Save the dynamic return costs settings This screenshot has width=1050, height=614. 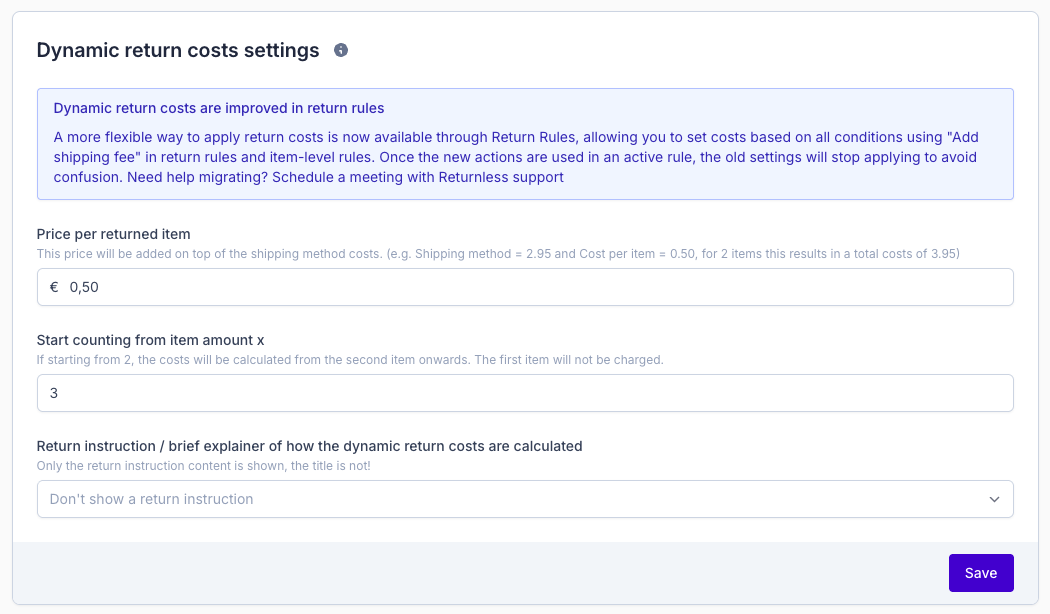coord(980,573)
